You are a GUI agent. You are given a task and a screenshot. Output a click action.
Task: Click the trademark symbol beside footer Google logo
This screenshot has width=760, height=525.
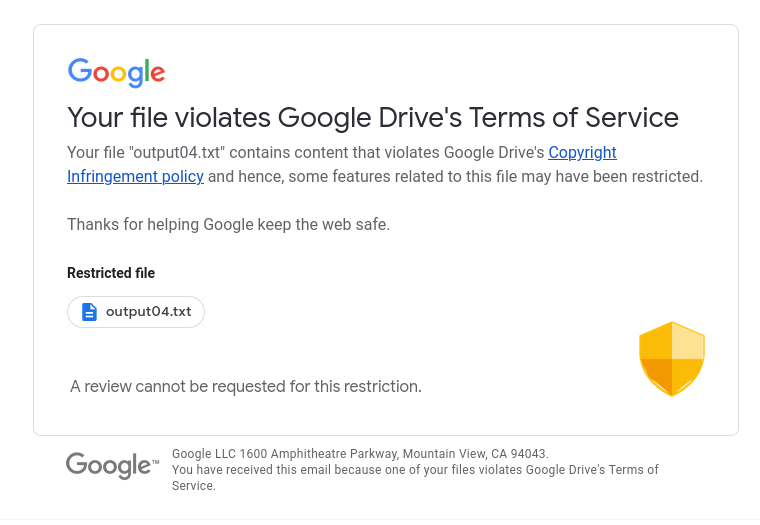[x=155, y=462]
